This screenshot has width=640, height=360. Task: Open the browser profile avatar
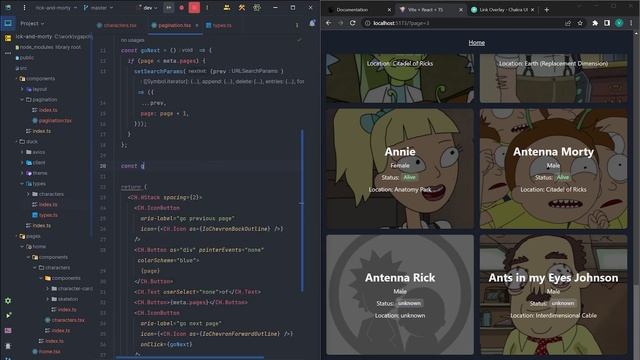click(x=619, y=23)
